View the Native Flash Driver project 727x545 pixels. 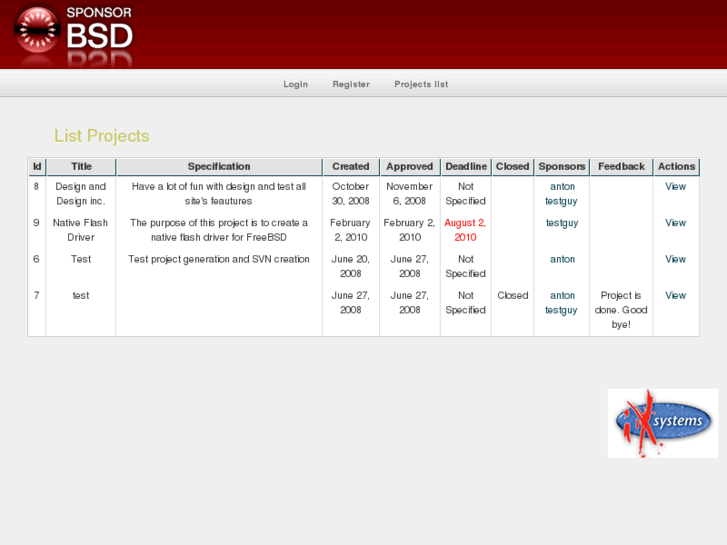pyautogui.click(x=675, y=223)
